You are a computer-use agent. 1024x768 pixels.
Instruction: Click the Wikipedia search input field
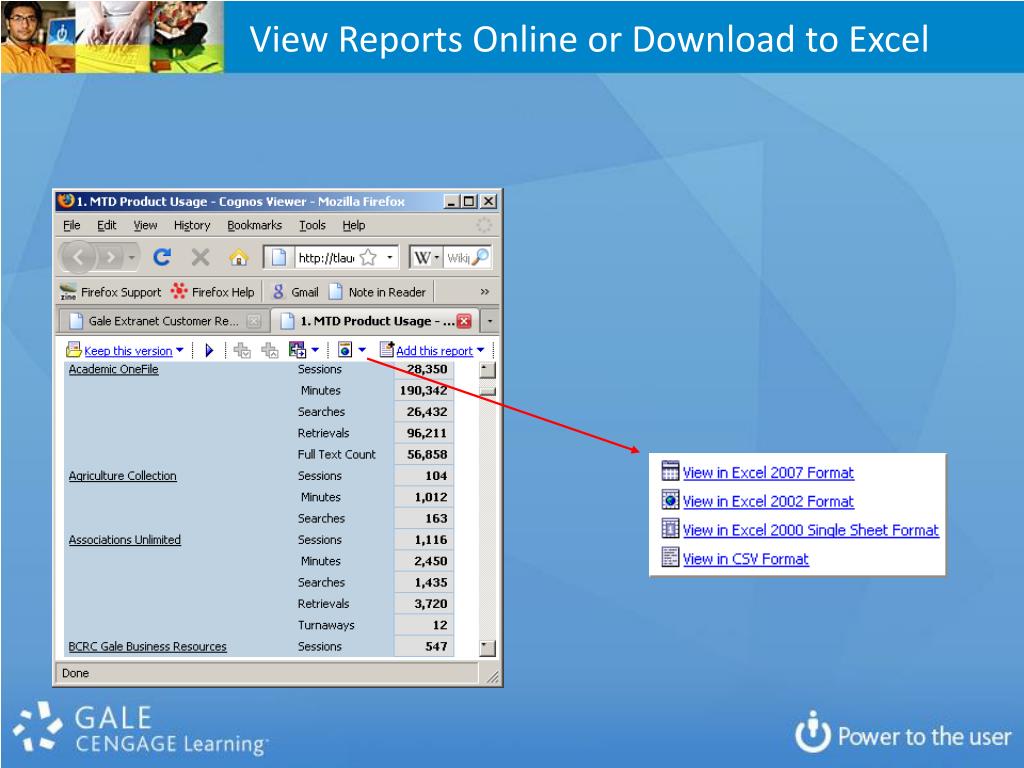tap(458, 258)
